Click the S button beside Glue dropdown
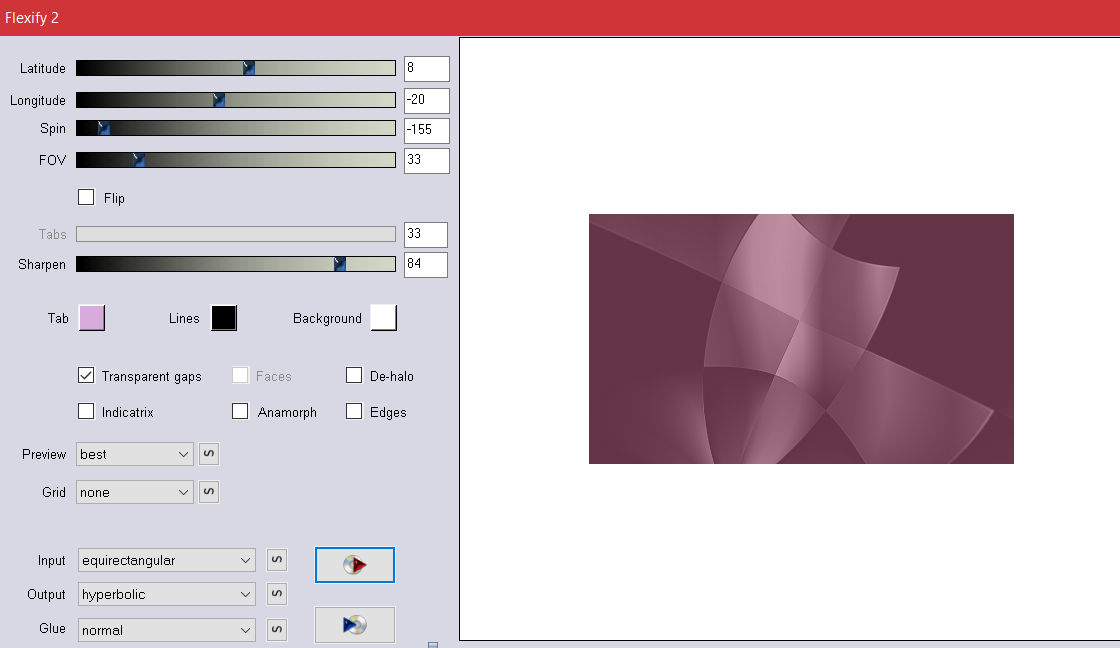The height and width of the screenshot is (648, 1120). pos(277,630)
